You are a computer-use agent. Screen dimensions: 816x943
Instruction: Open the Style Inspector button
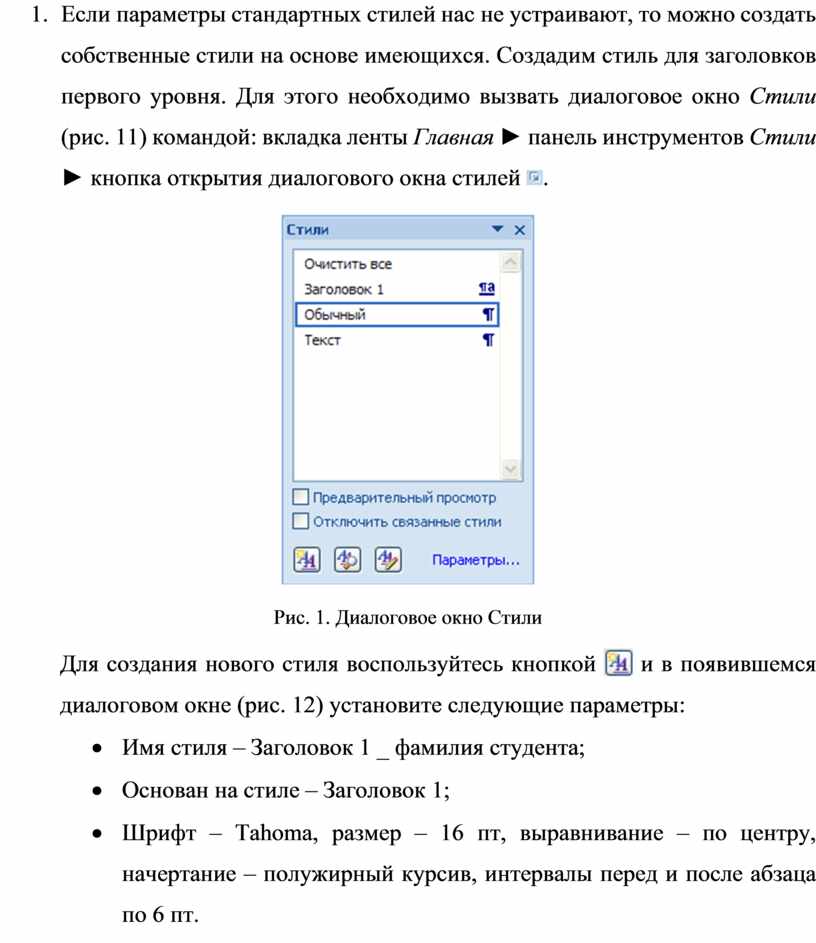(x=348, y=560)
